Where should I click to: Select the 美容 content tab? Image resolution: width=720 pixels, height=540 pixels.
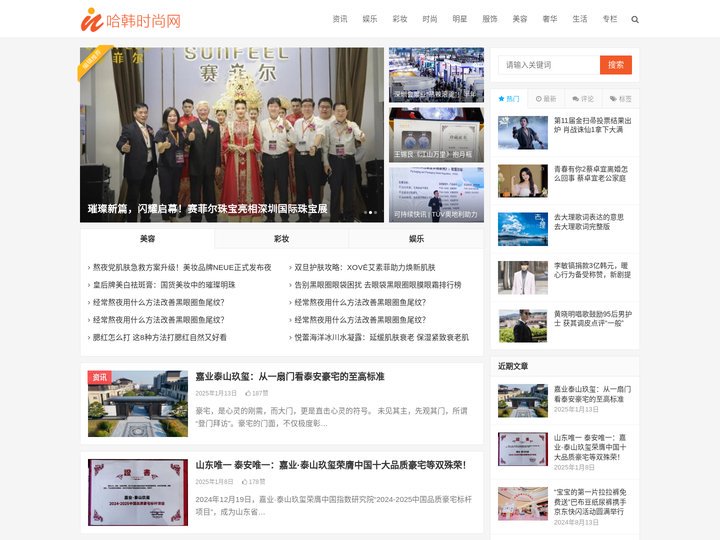click(147, 239)
